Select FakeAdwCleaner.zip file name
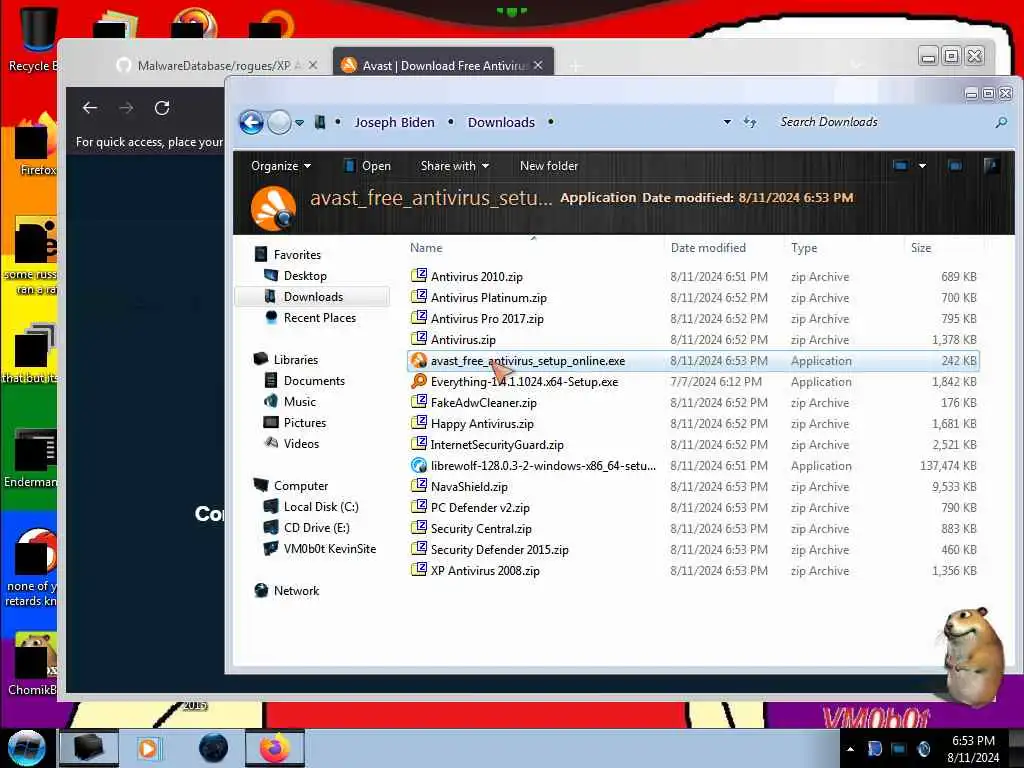1024x768 pixels. [x=483, y=403]
